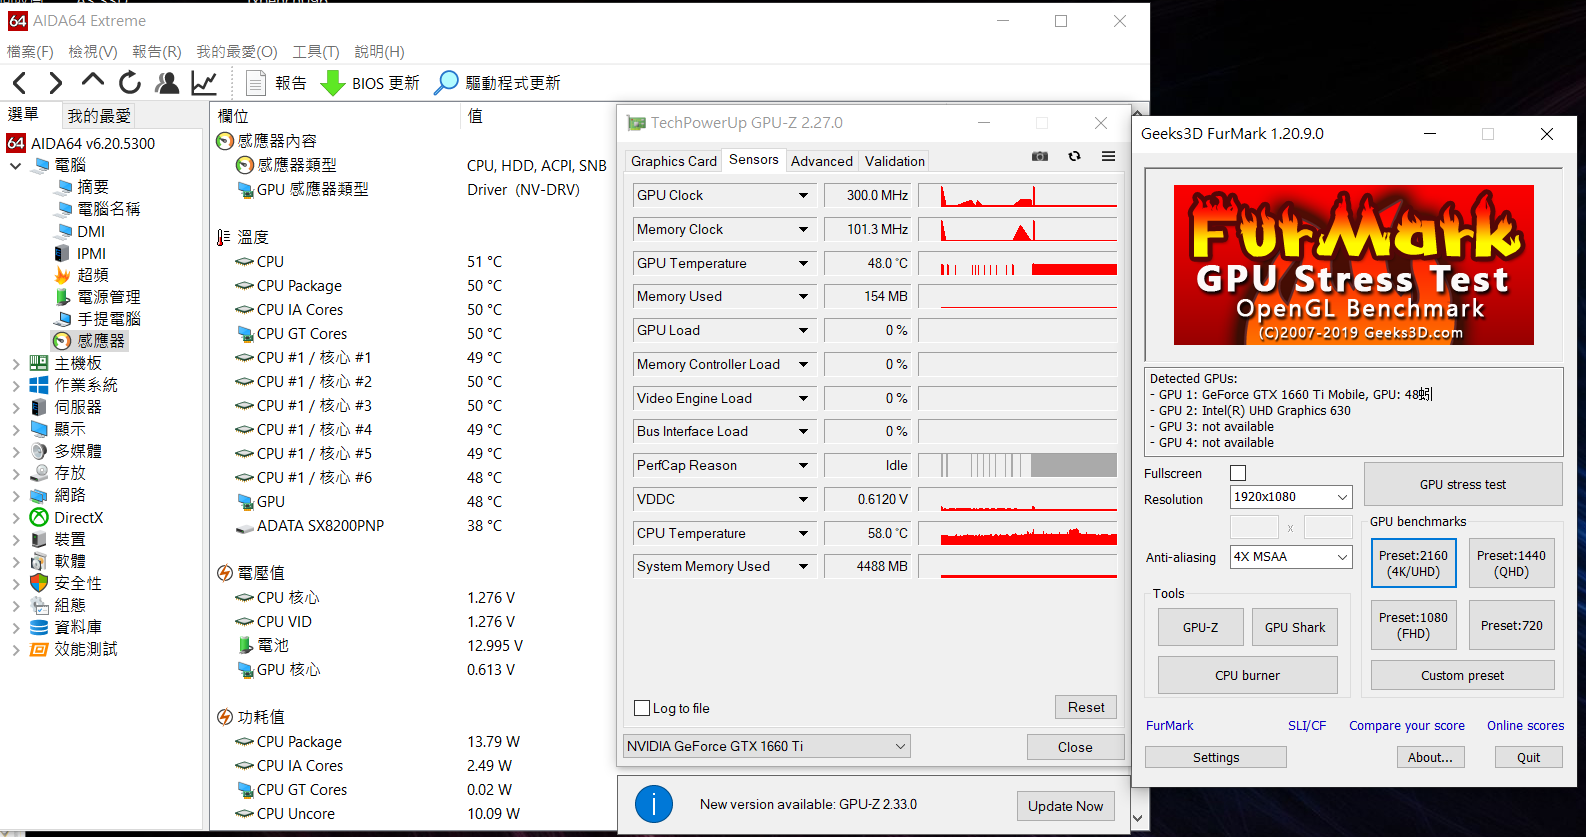Image resolution: width=1586 pixels, height=837 pixels.
Task: Open the AIDA64 user management icon
Action: coord(168,83)
